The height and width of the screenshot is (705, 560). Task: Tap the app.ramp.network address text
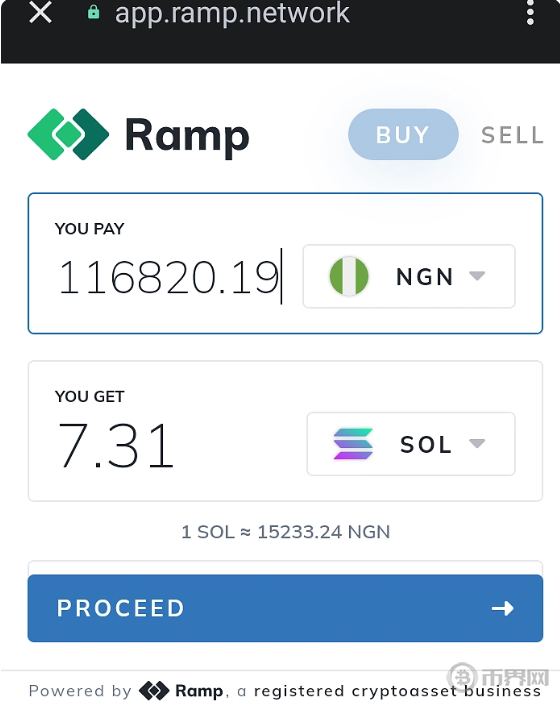pyautogui.click(x=232, y=13)
